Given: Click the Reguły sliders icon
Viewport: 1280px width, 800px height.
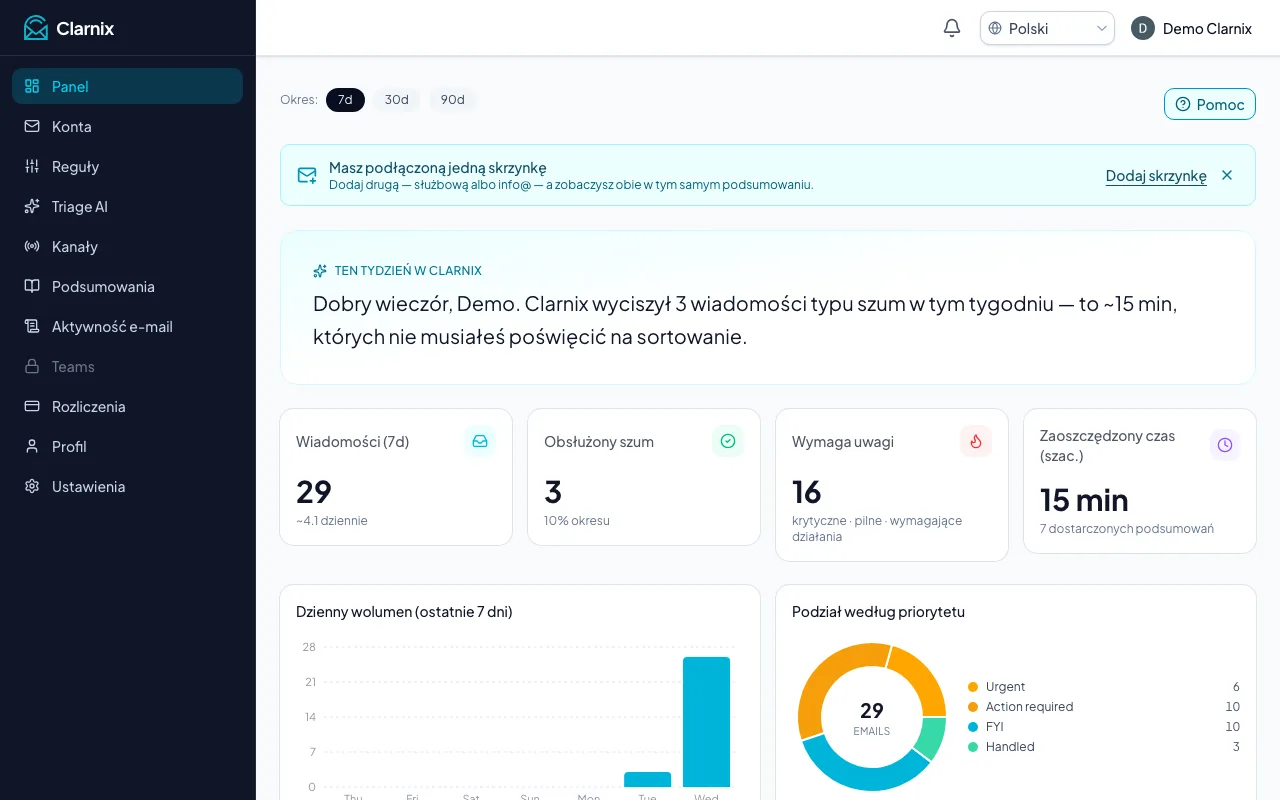Looking at the screenshot, I should [x=32, y=166].
